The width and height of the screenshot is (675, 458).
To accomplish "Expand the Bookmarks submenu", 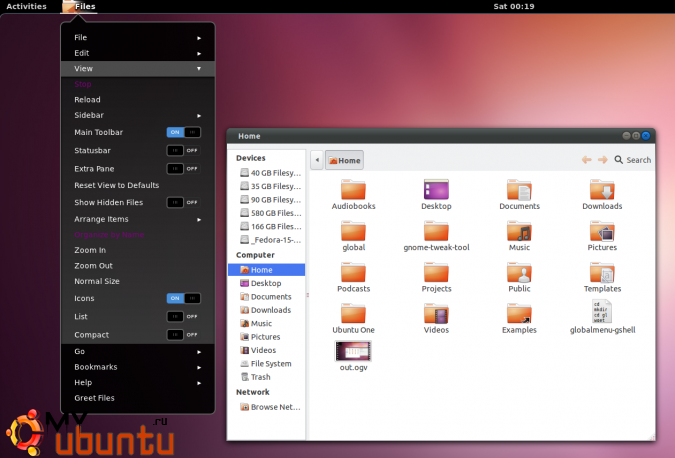I will point(138,367).
